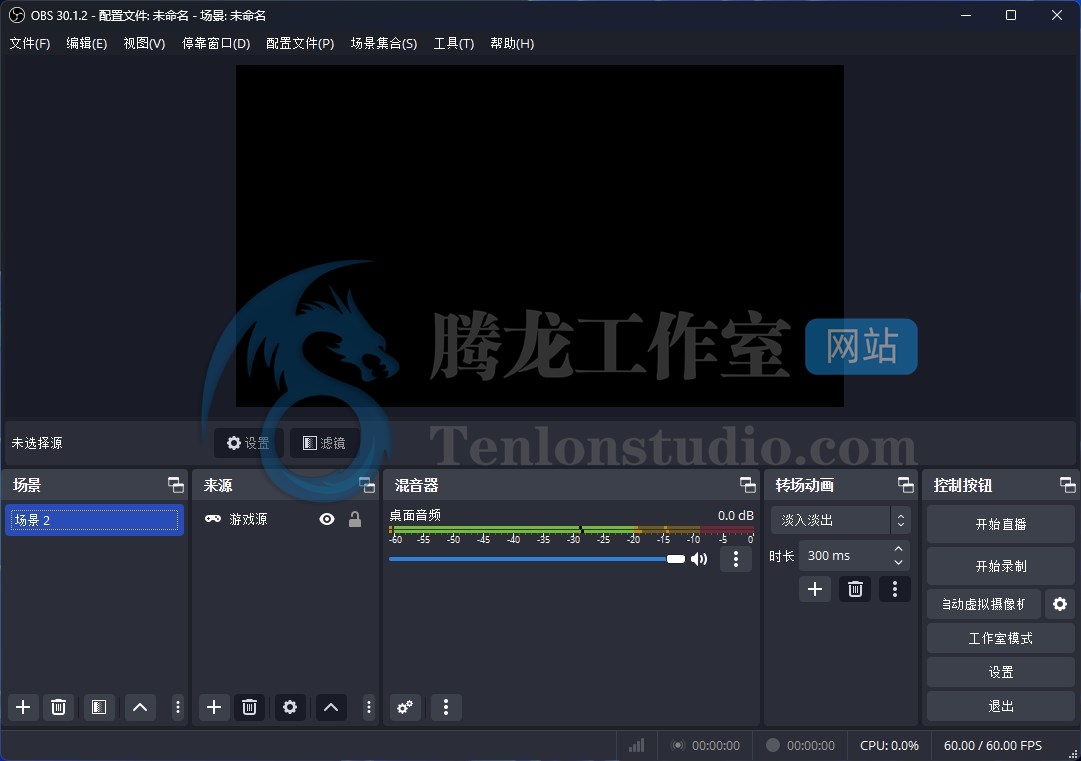This screenshot has width=1081, height=761.
Task: Select the 场景 2 scene
Action: coord(94,520)
